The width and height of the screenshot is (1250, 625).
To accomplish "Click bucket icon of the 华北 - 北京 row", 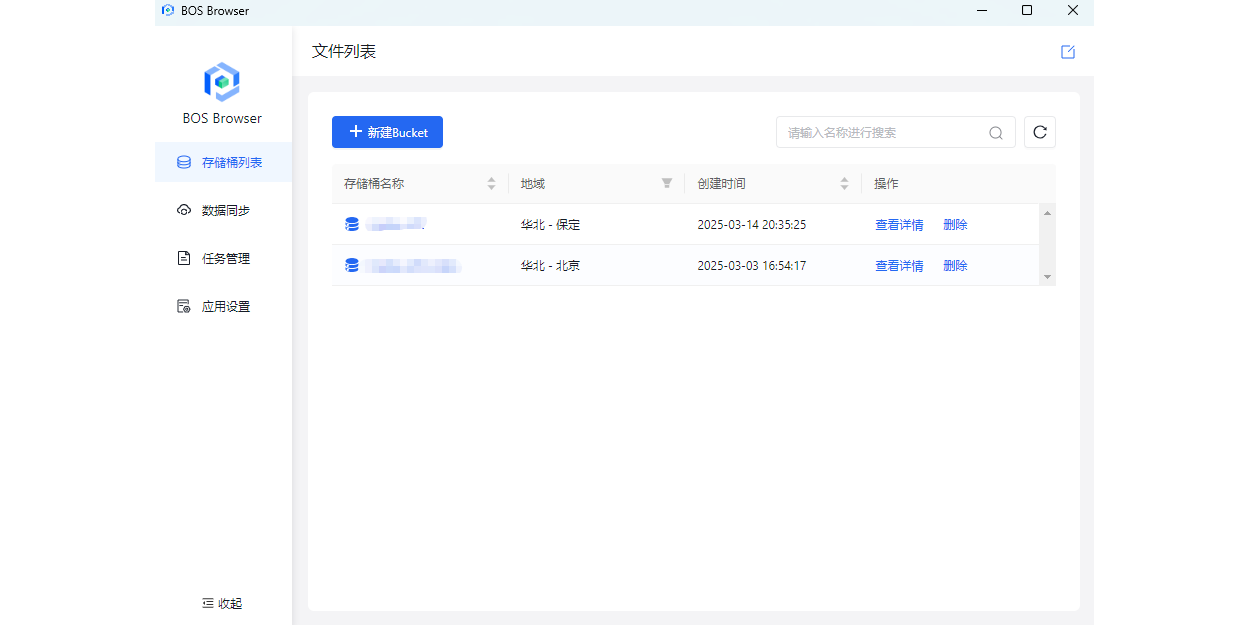I will pyautogui.click(x=352, y=265).
